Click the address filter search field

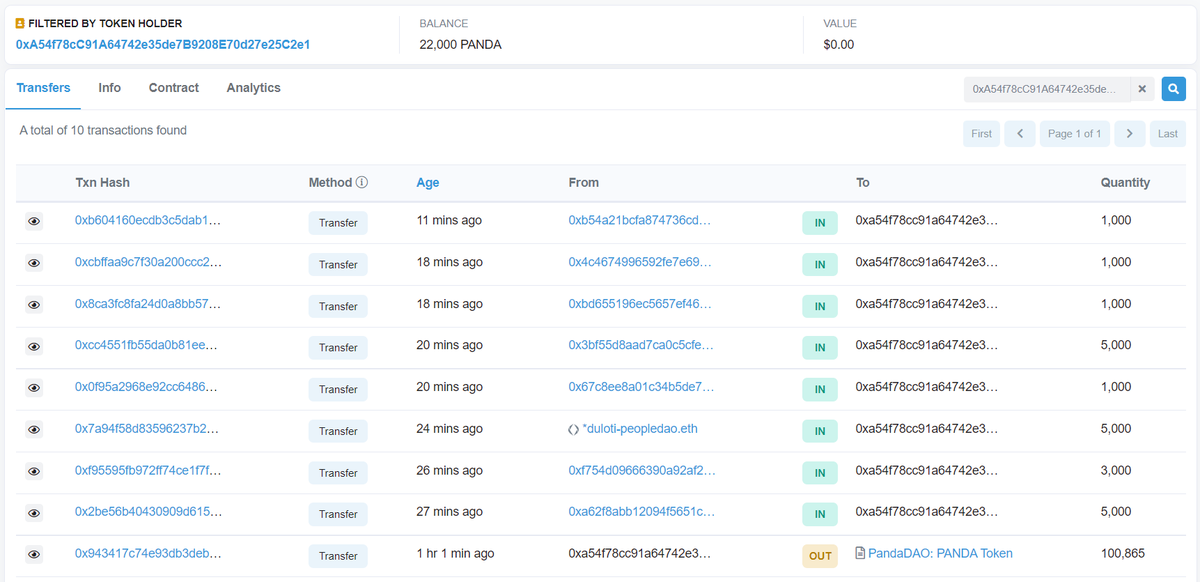click(1047, 89)
